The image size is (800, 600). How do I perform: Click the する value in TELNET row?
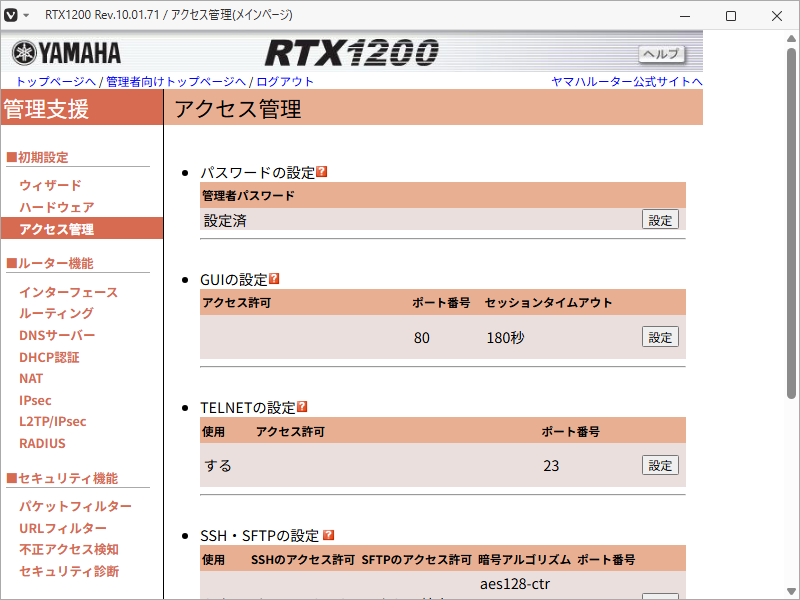tap(218, 466)
